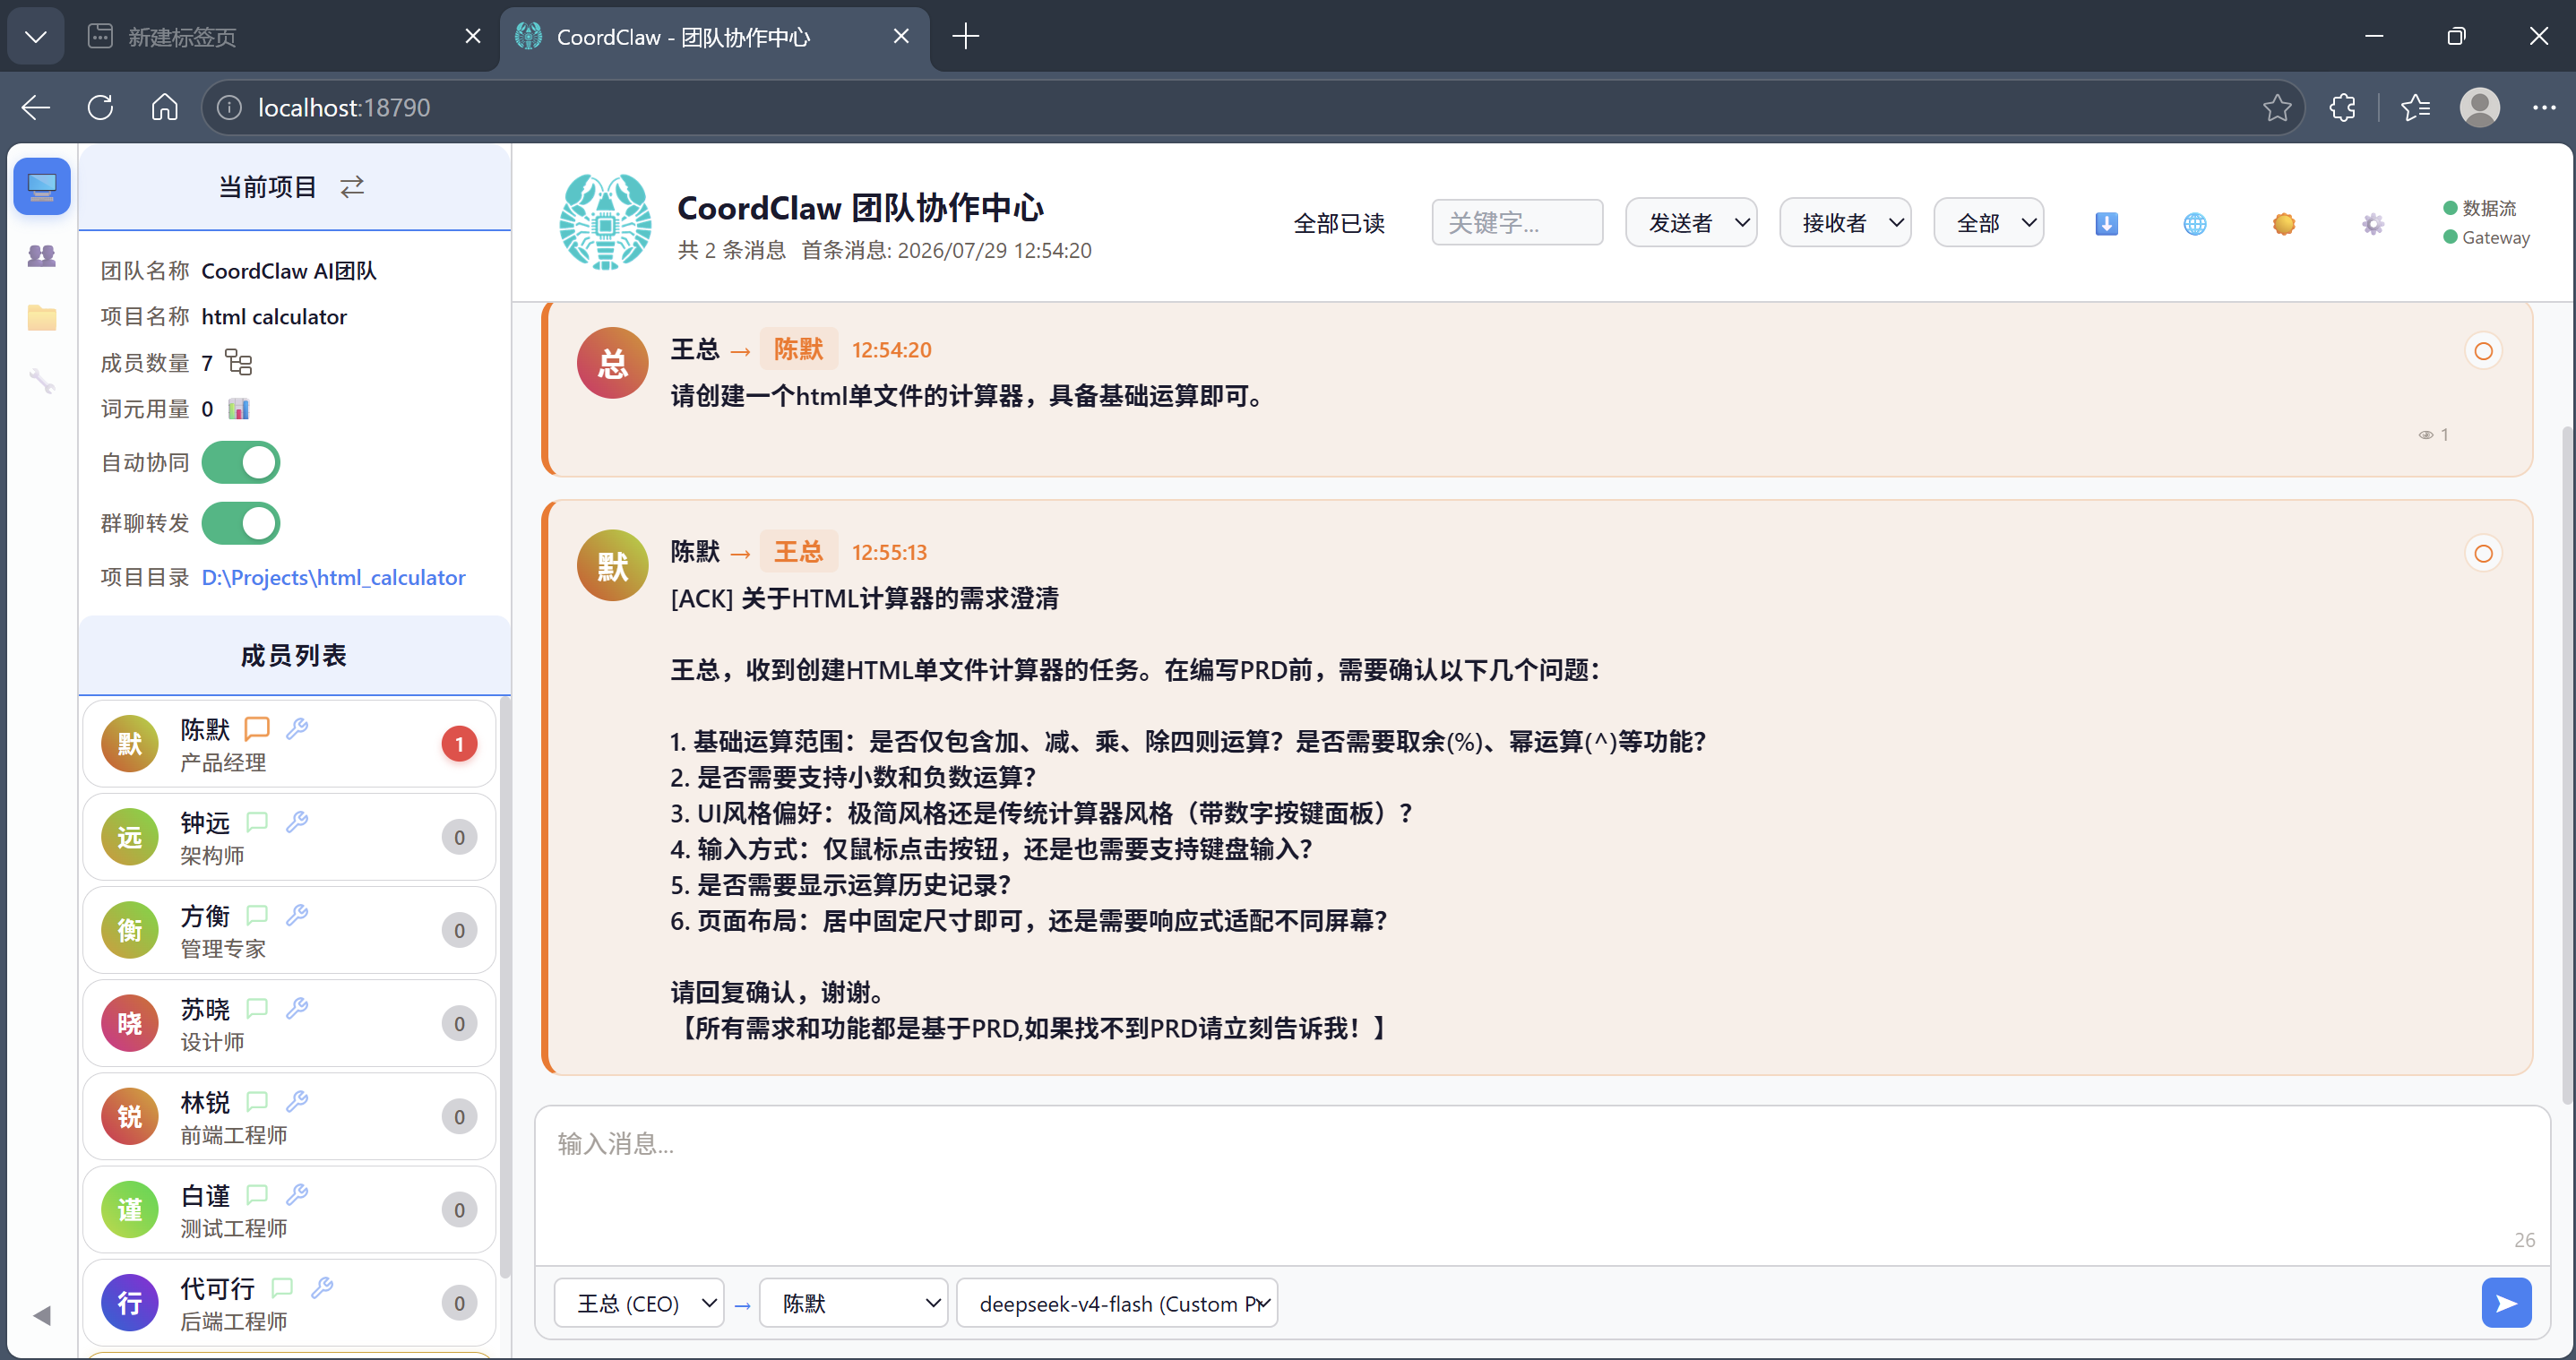Open chat bubble icon for 钟远
This screenshot has width=2576, height=1360.
click(257, 822)
